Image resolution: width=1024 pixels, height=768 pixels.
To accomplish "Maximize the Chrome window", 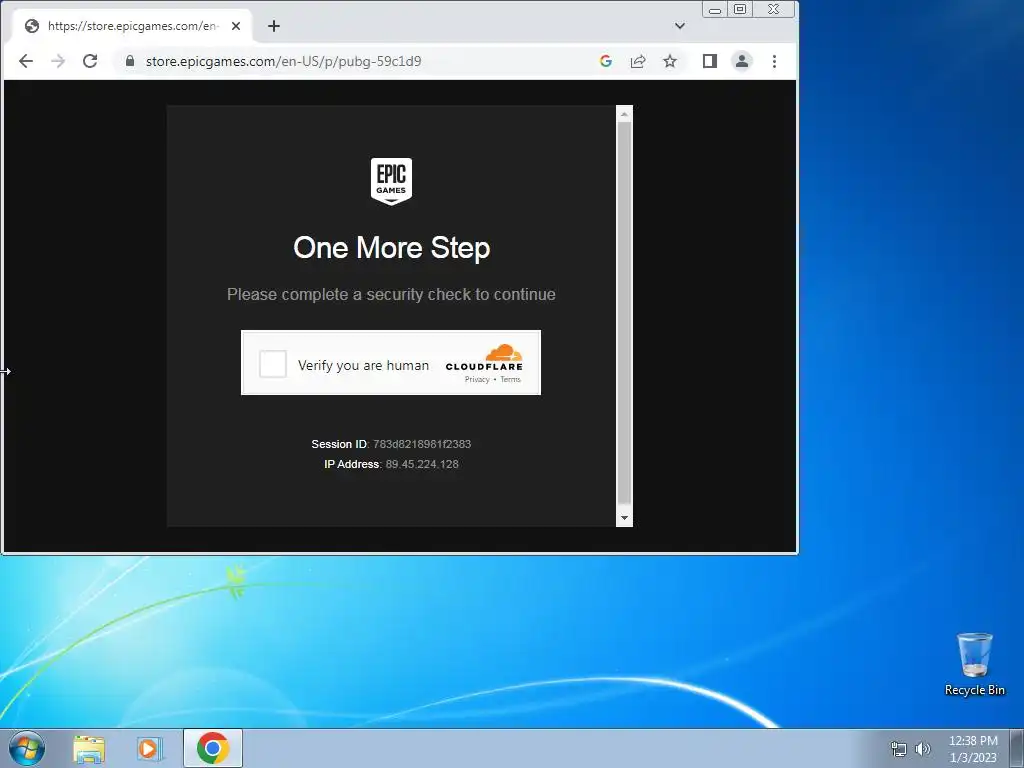I will pos(740,9).
